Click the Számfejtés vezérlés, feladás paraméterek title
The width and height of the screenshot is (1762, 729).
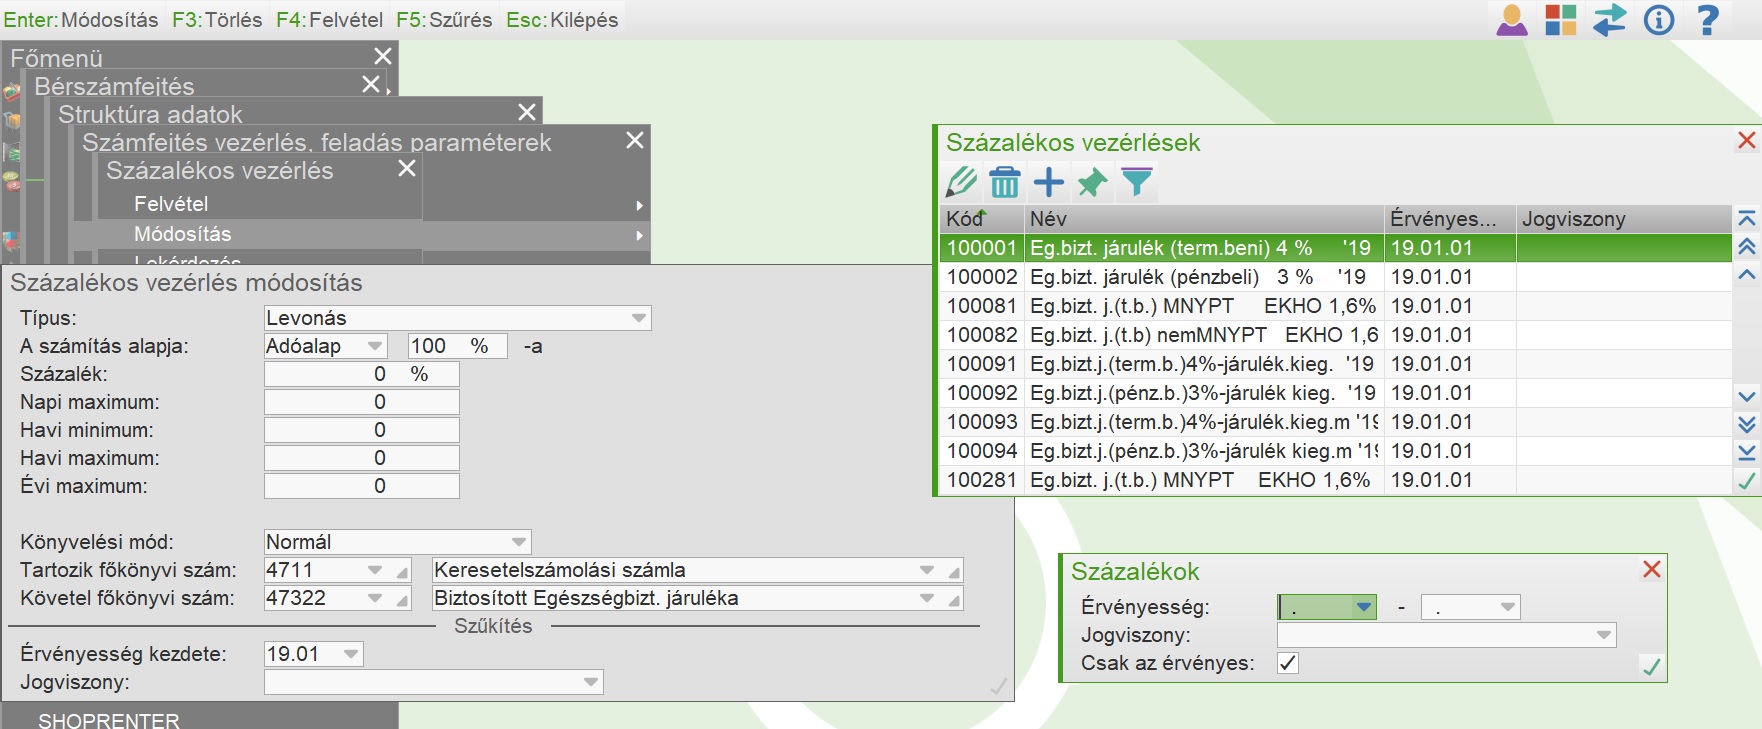tap(316, 142)
